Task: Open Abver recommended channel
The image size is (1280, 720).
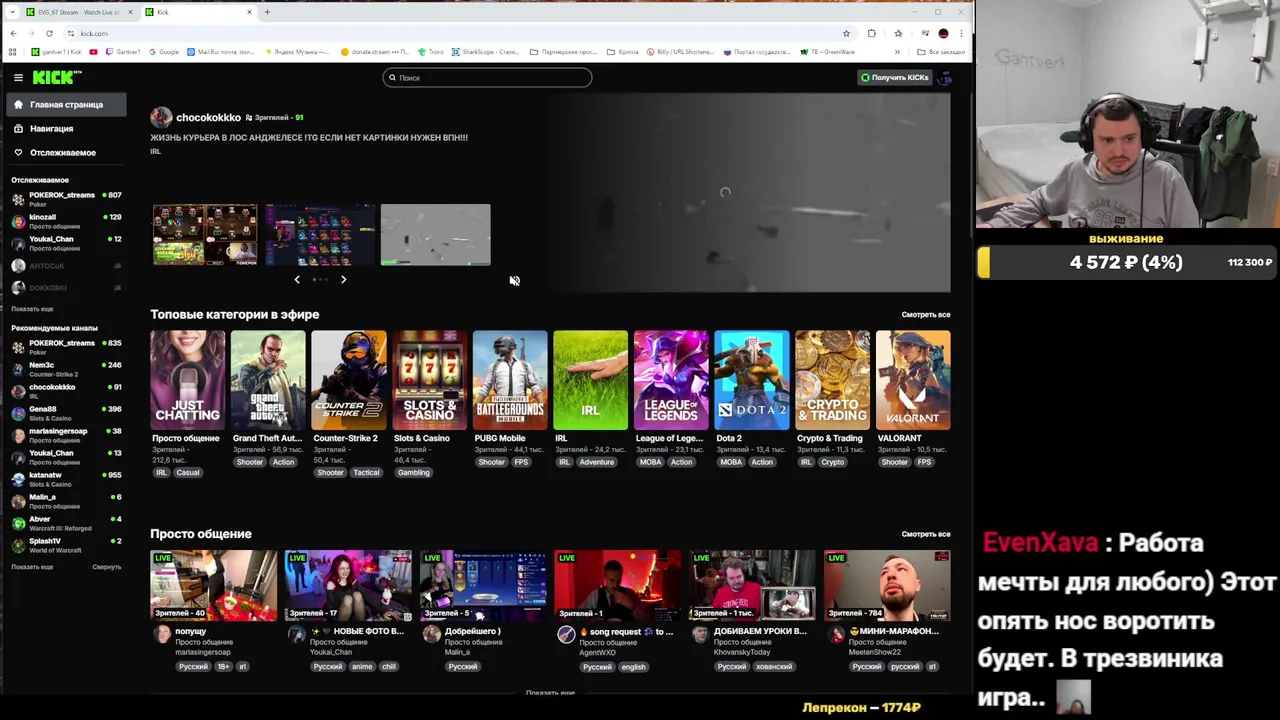Action: click(x=65, y=523)
